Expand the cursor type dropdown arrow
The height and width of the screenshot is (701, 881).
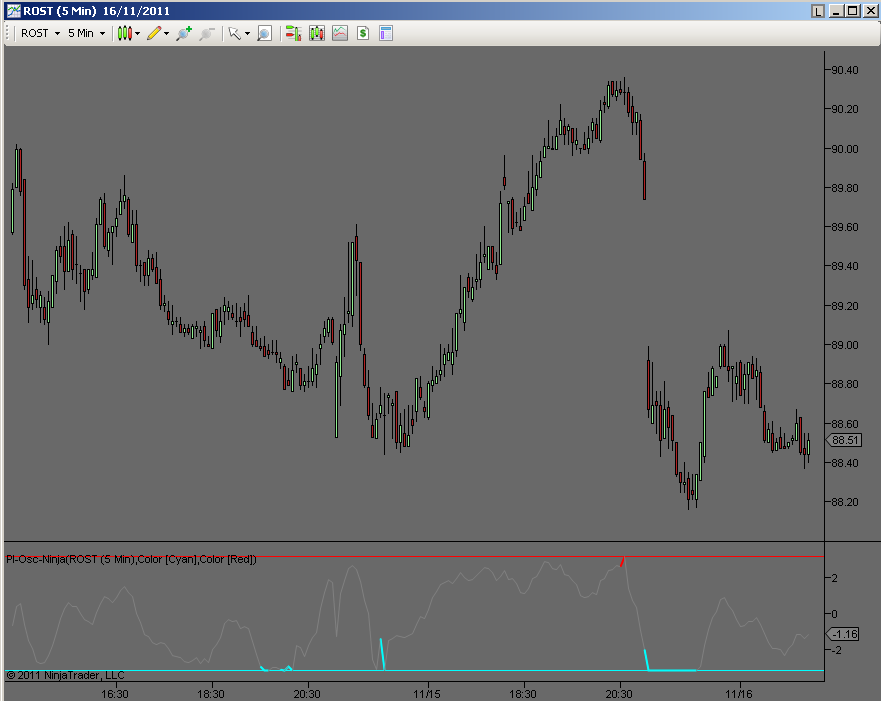click(x=247, y=34)
